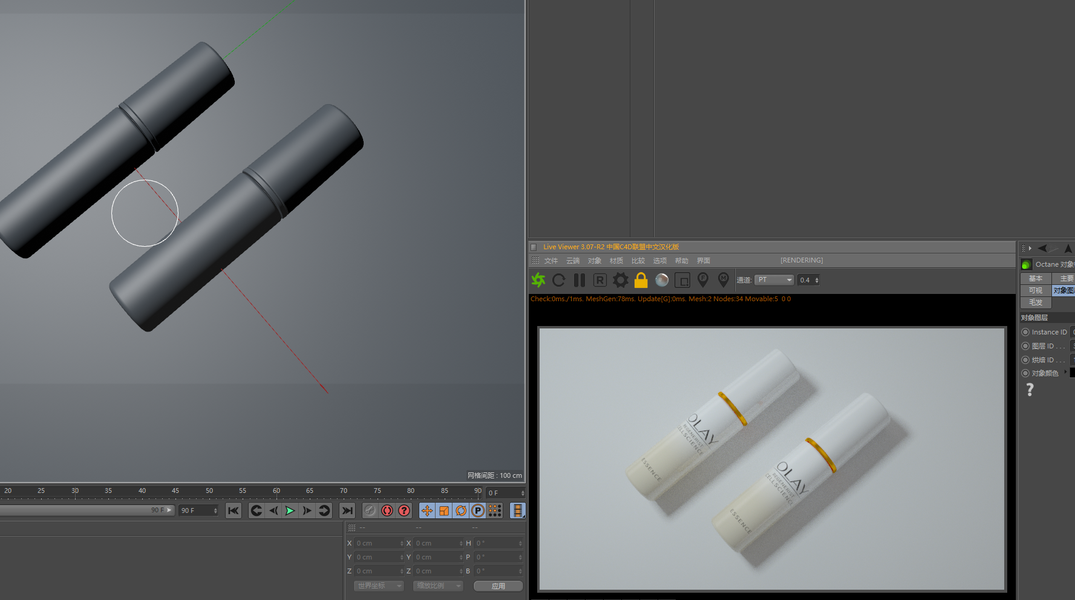The height and width of the screenshot is (600, 1075).
Task: Open the 比较 menu in Live Viewer
Action: tap(638, 261)
